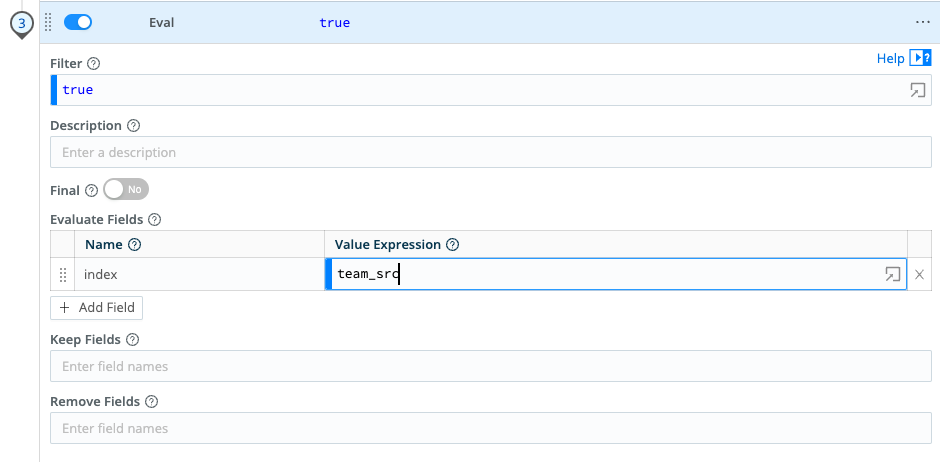Show Value Expression help icon

pyautogui.click(x=453, y=244)
